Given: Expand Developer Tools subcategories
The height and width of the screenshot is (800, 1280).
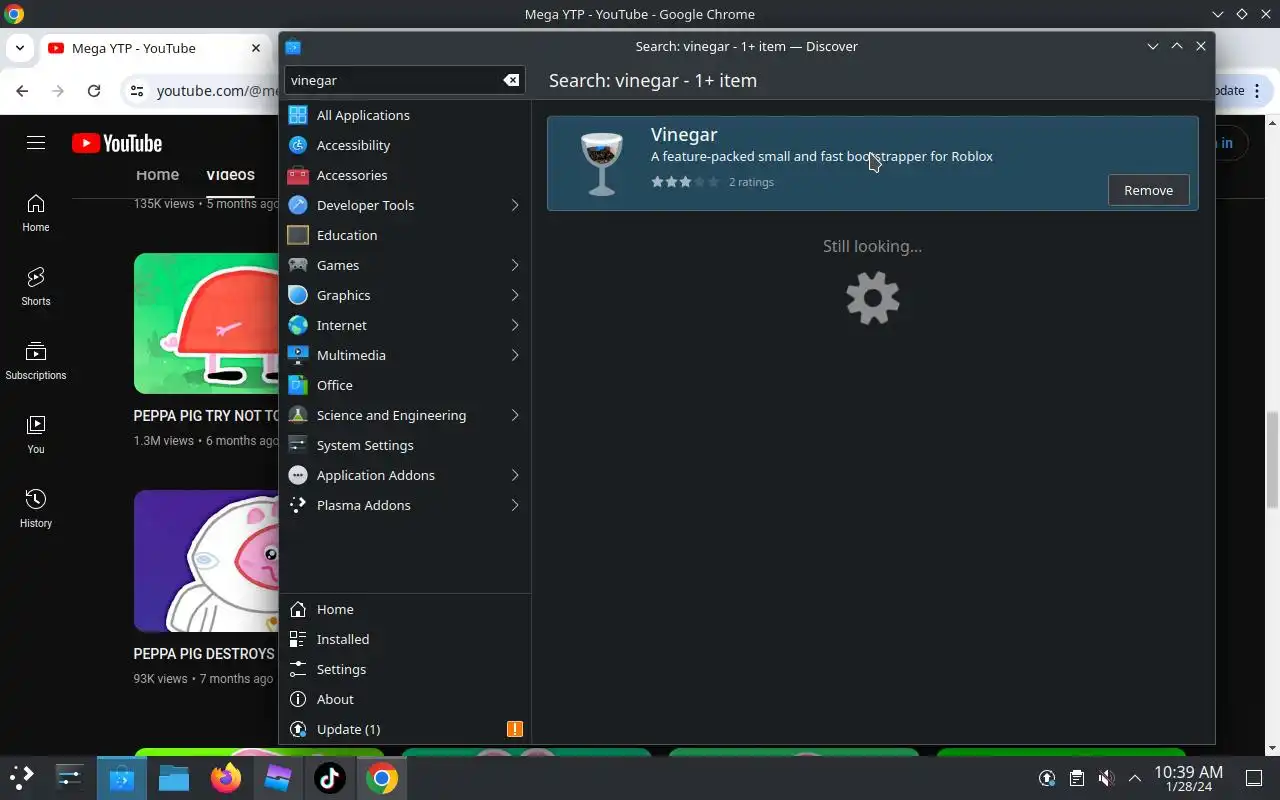Looking at the screenshot, I should pyautogui.click(x=515, y=205).
